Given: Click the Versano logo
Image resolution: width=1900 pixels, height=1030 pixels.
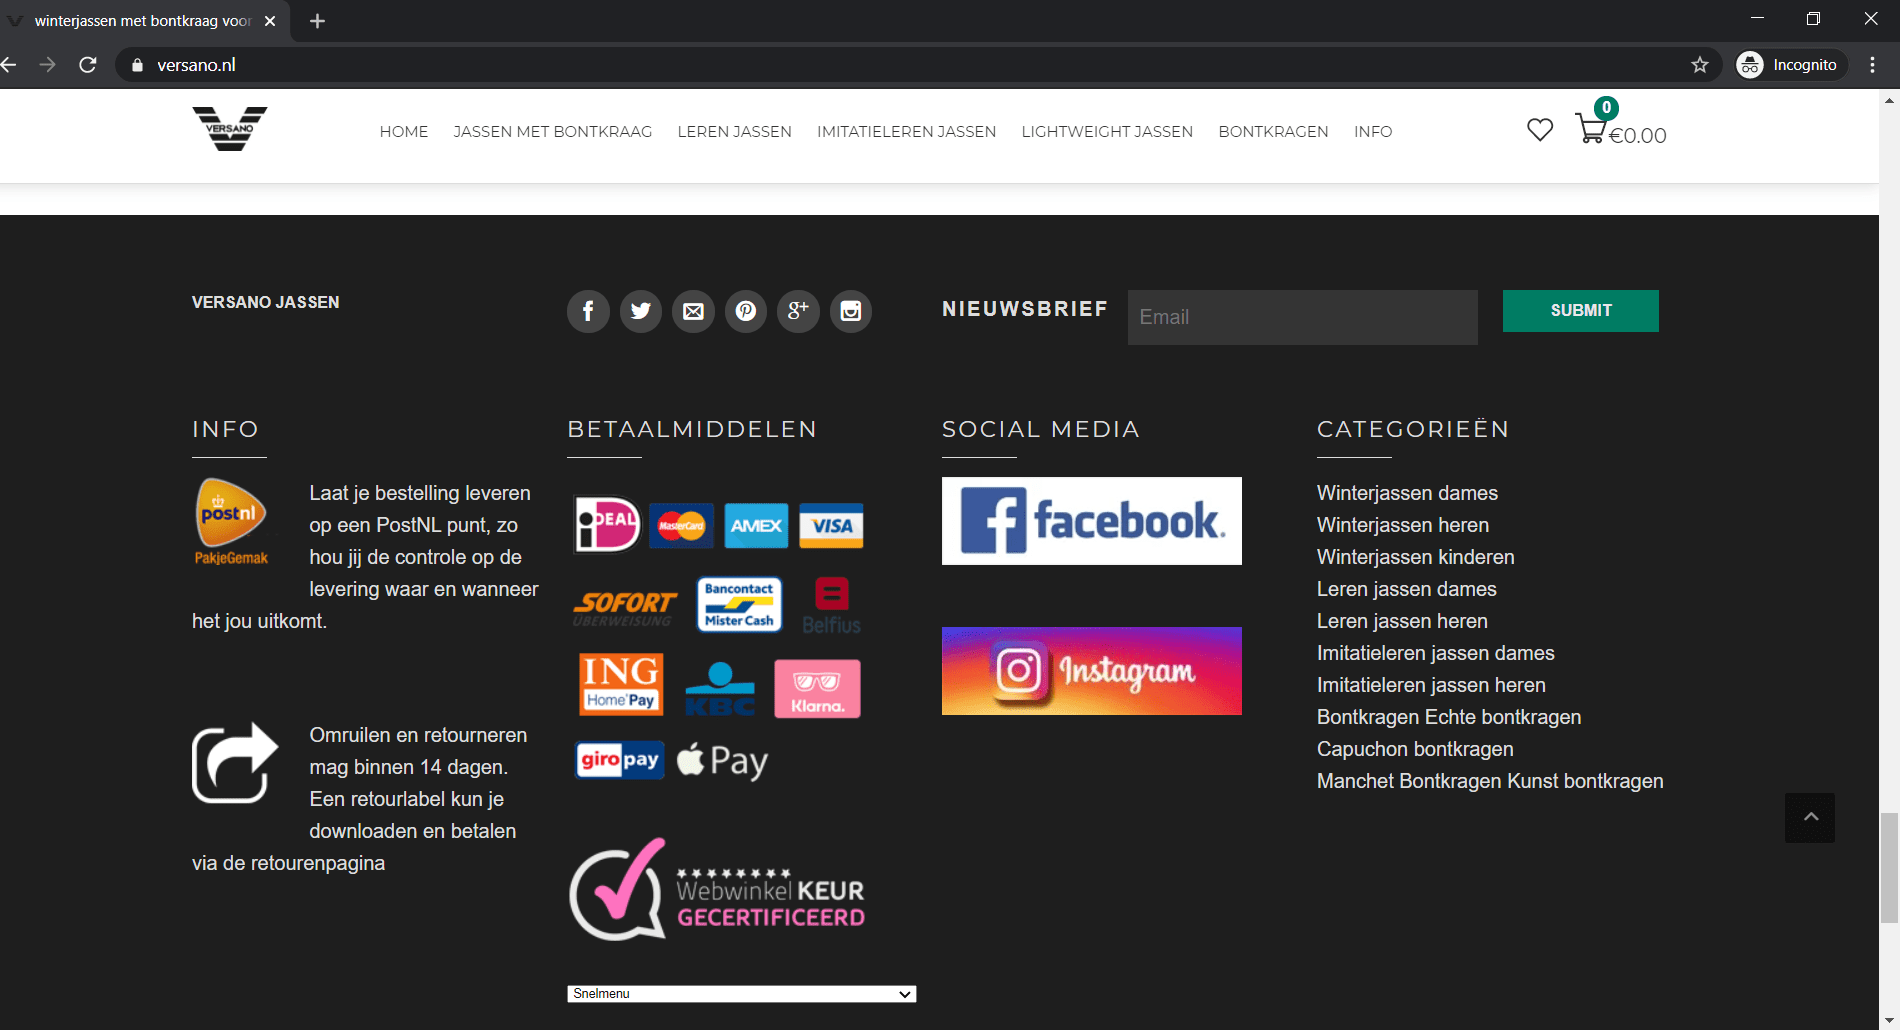Looking at the screenshot, I should 230,129.
